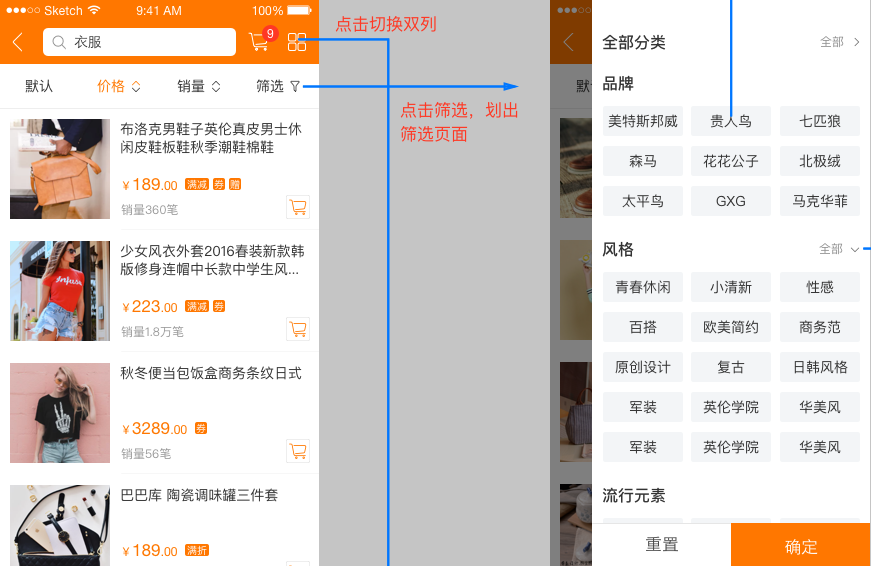
Task: Add the ¥3289.00 lunch box item to cart
Action: point(298,451)
